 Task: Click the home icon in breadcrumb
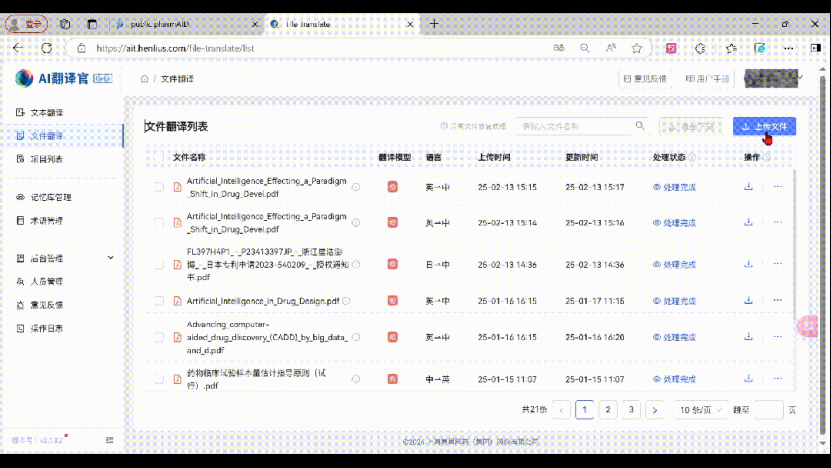pyautogui.click(x=144, y=78)
